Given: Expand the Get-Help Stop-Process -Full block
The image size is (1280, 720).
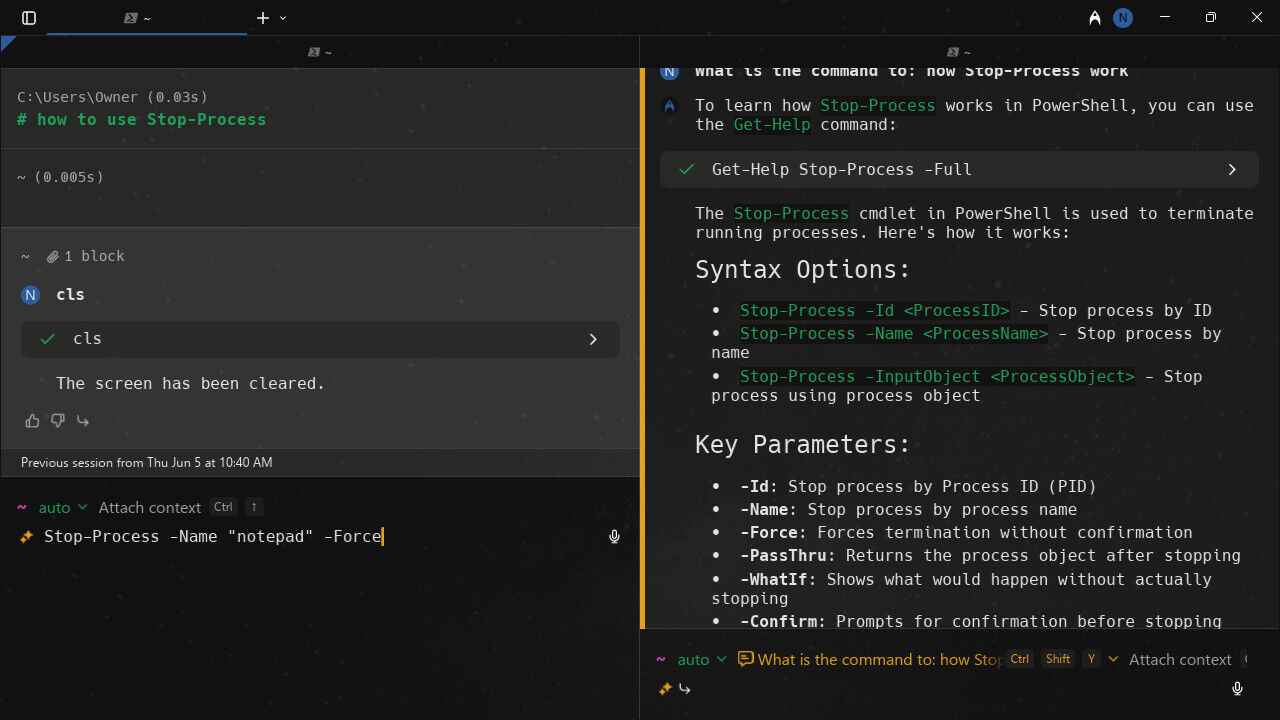Looking at the screenshot, I should (x=1232, y=170).
